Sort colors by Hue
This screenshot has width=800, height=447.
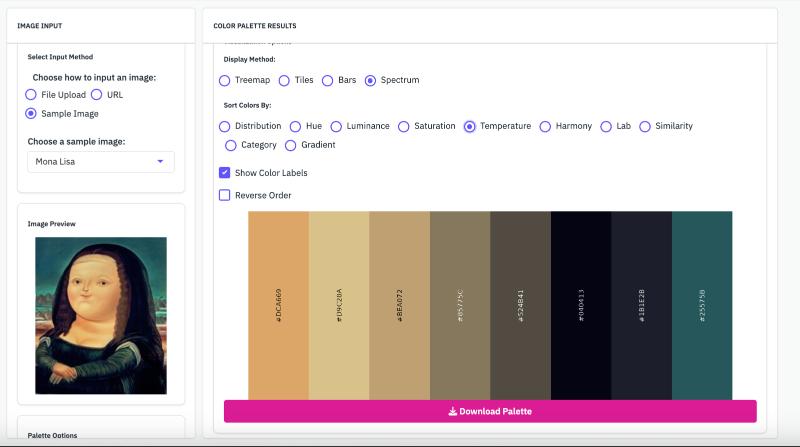coord(295,127)
